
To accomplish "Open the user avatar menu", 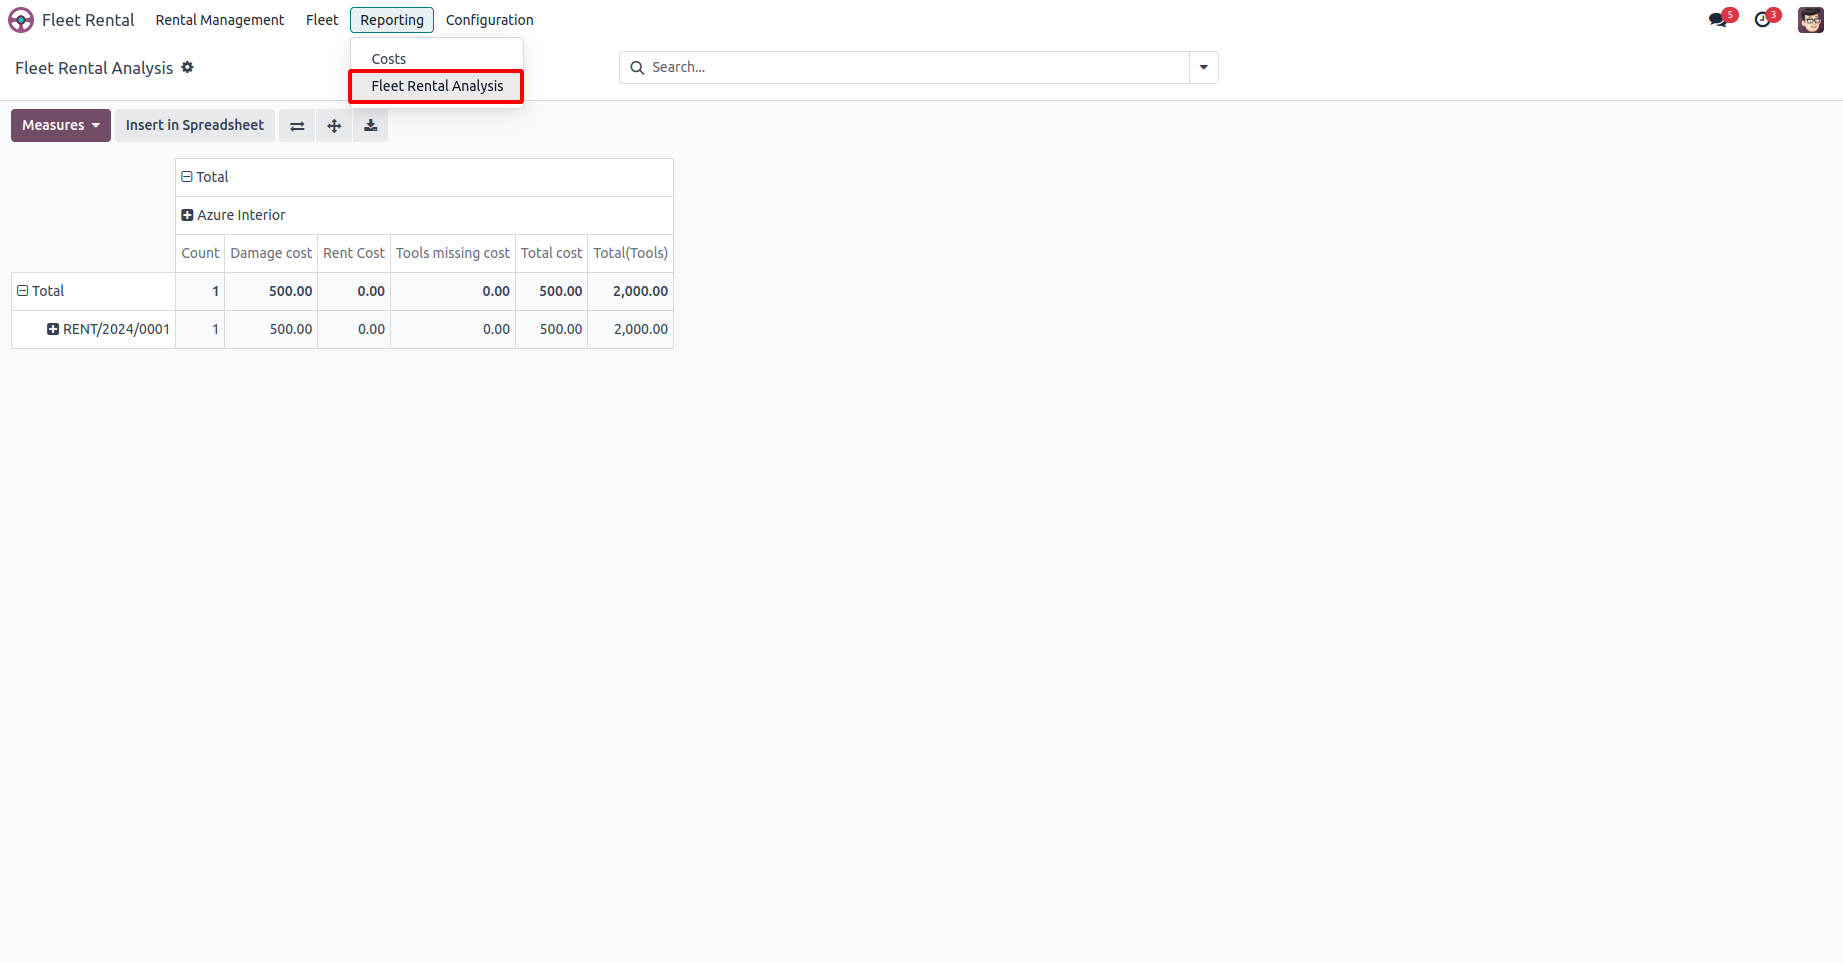I will coord(1811,20).
